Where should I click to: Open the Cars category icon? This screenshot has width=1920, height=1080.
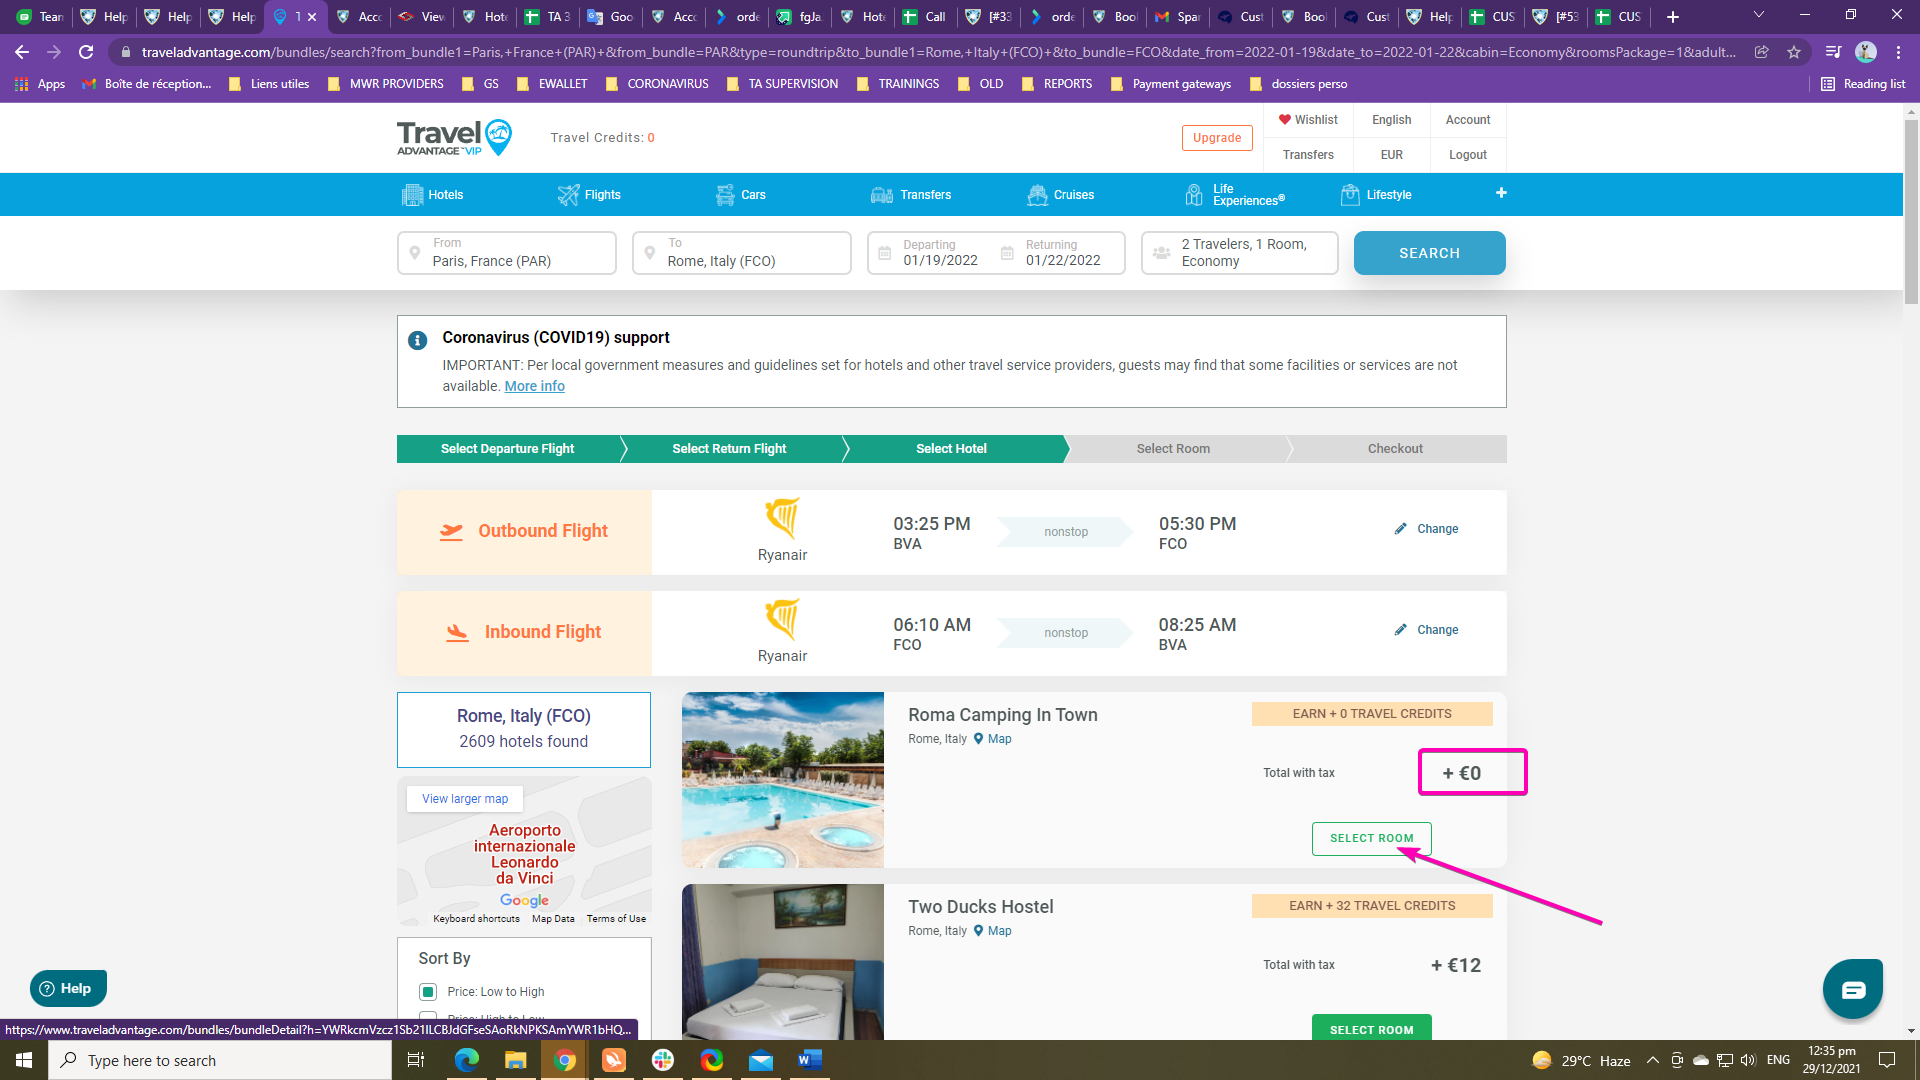725,195
